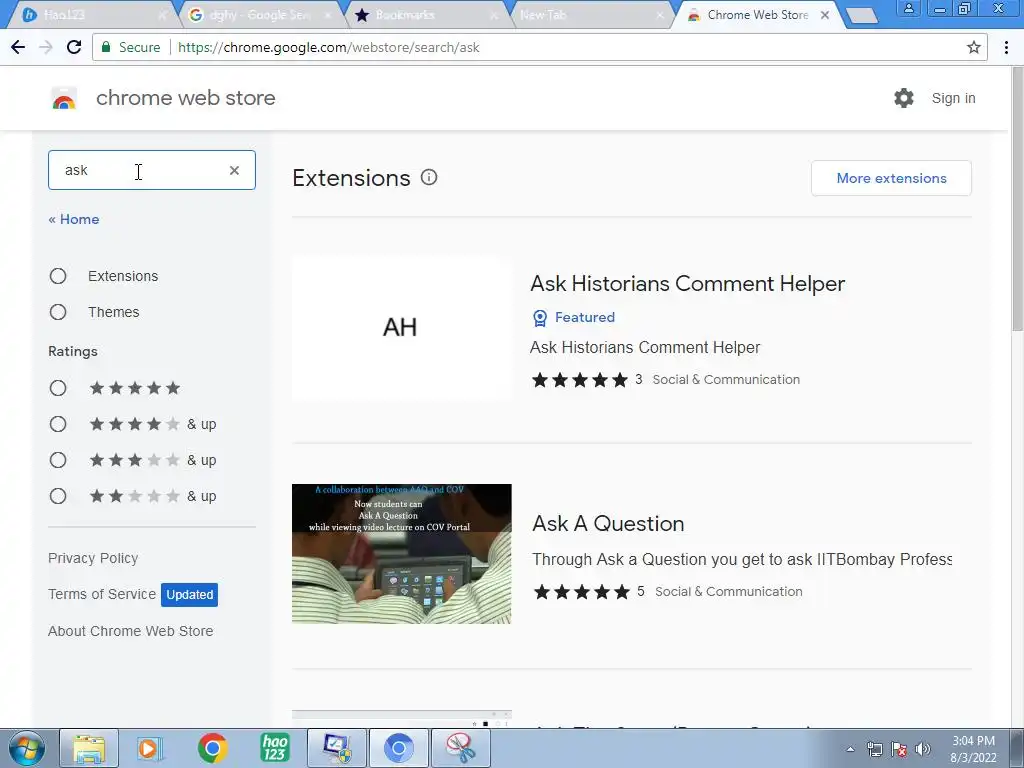The image size is (1024, 768).
Task: Open the Windows Start menu
Action: 25,748
